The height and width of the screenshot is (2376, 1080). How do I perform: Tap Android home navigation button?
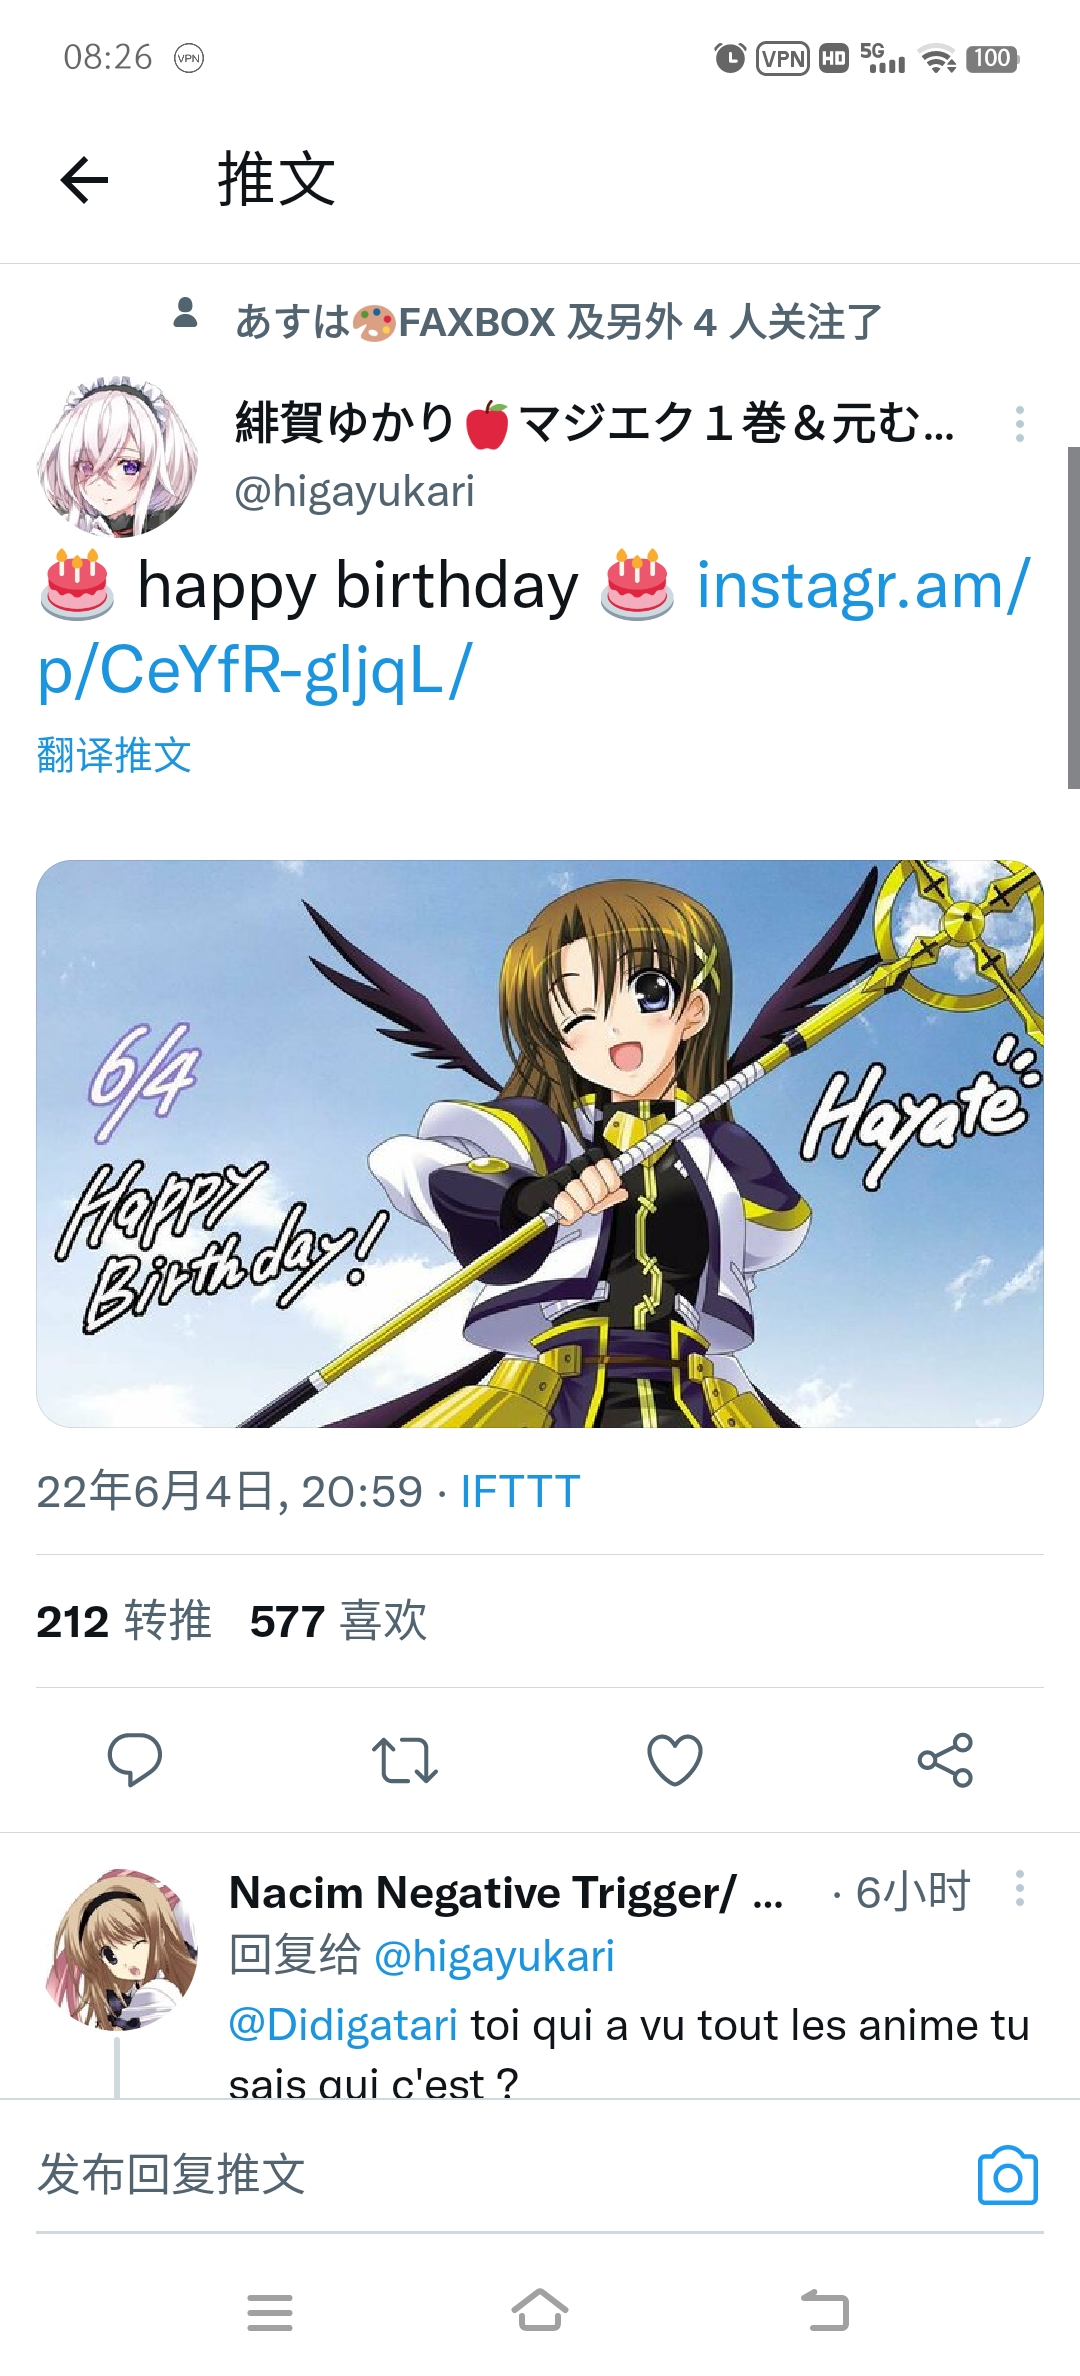pyautogui.click(x=540, y=2311)
